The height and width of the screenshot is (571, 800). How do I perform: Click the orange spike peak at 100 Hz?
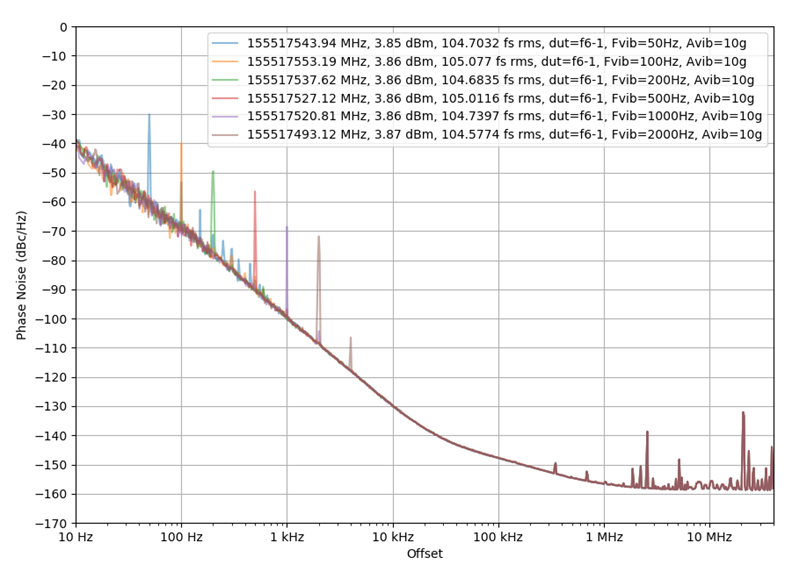coord(181,144)
